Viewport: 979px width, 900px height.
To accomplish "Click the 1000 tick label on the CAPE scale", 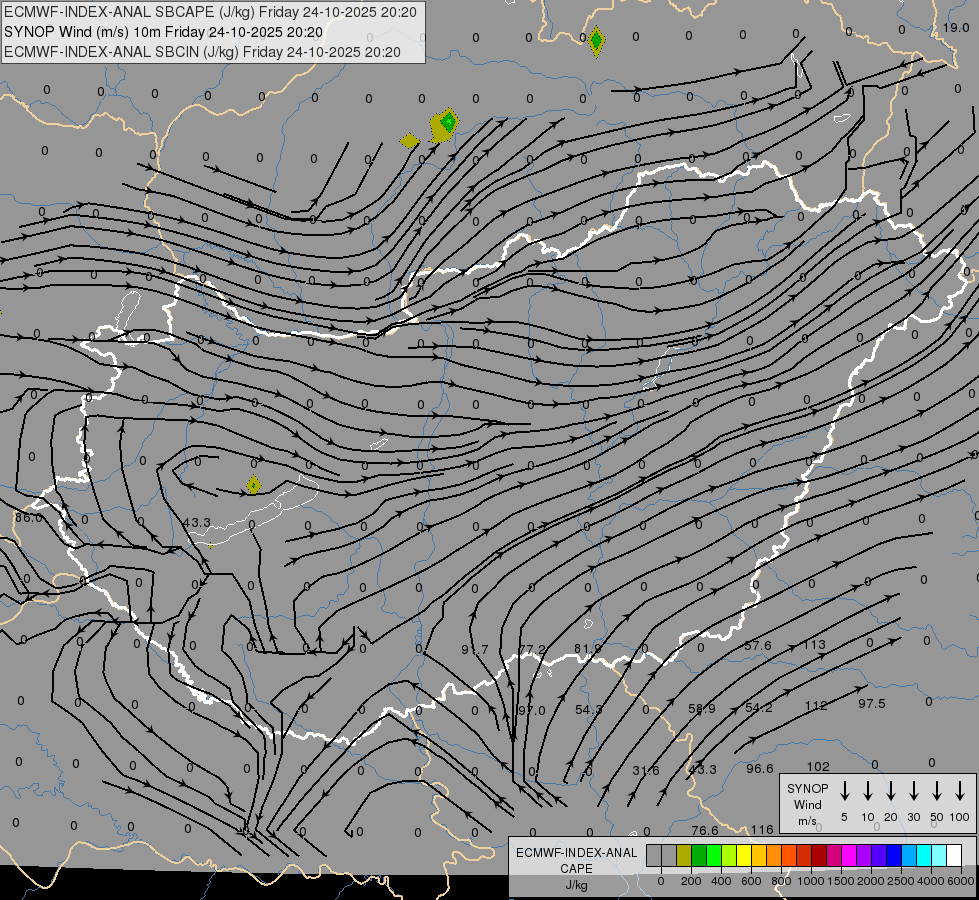I will [811, 881].
